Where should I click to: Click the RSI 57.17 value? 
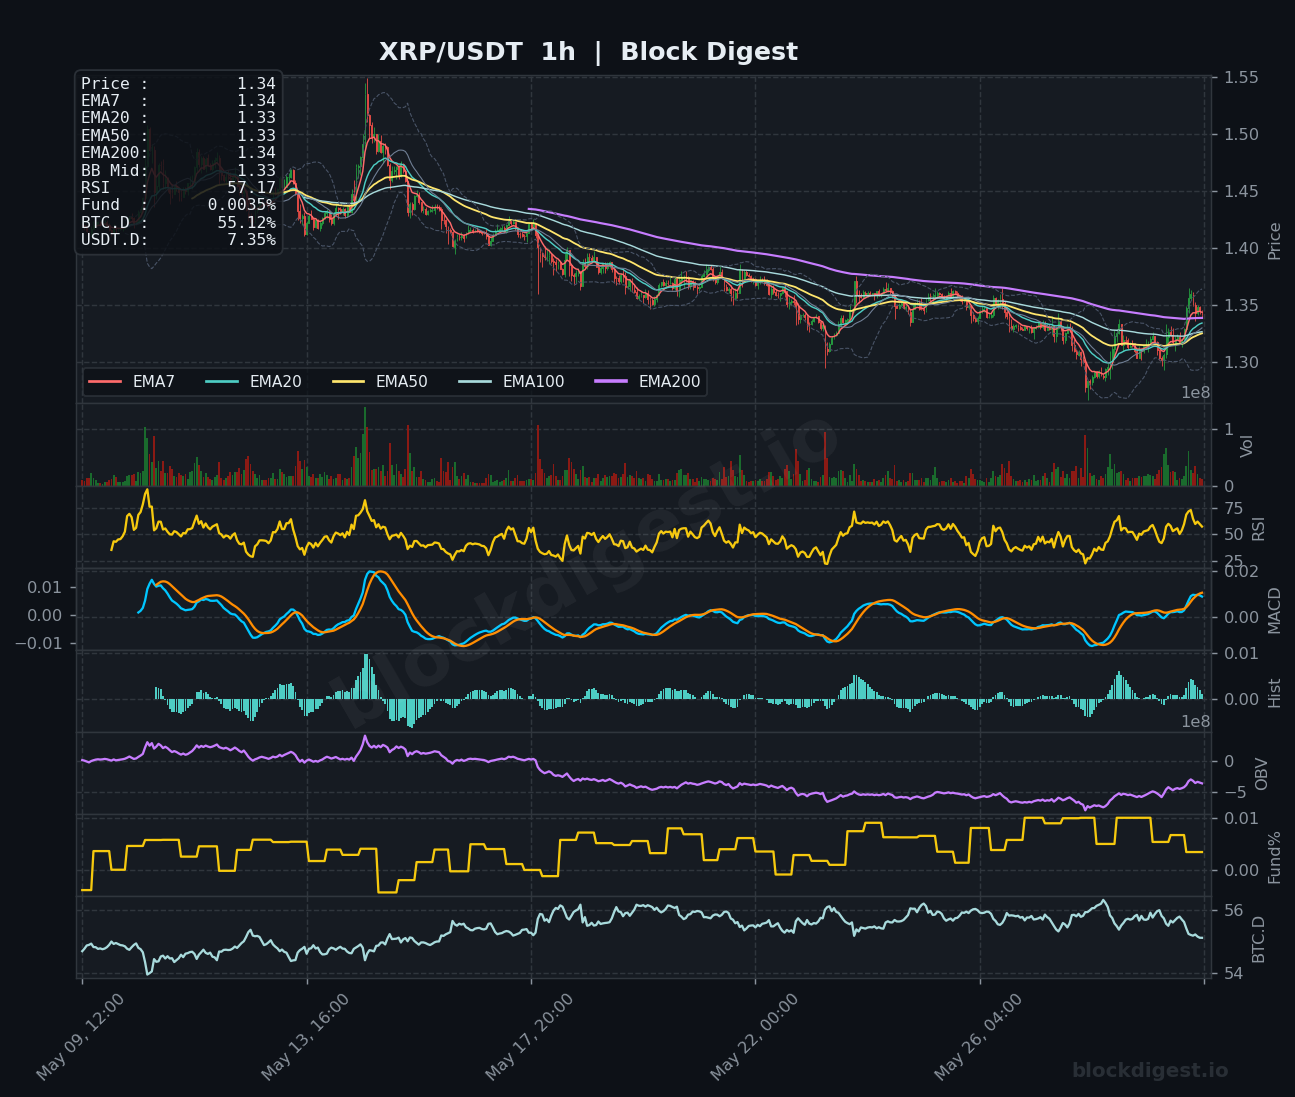click(x=251, y=188)
